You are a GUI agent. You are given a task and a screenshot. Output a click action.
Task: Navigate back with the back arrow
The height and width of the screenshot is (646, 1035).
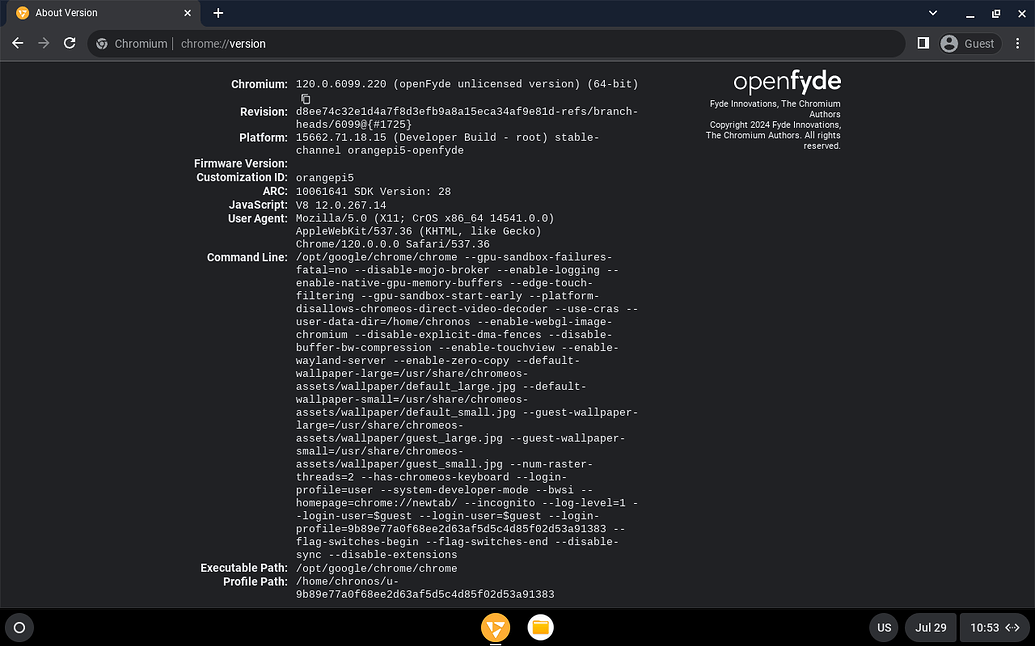click(x=17, y=43)
